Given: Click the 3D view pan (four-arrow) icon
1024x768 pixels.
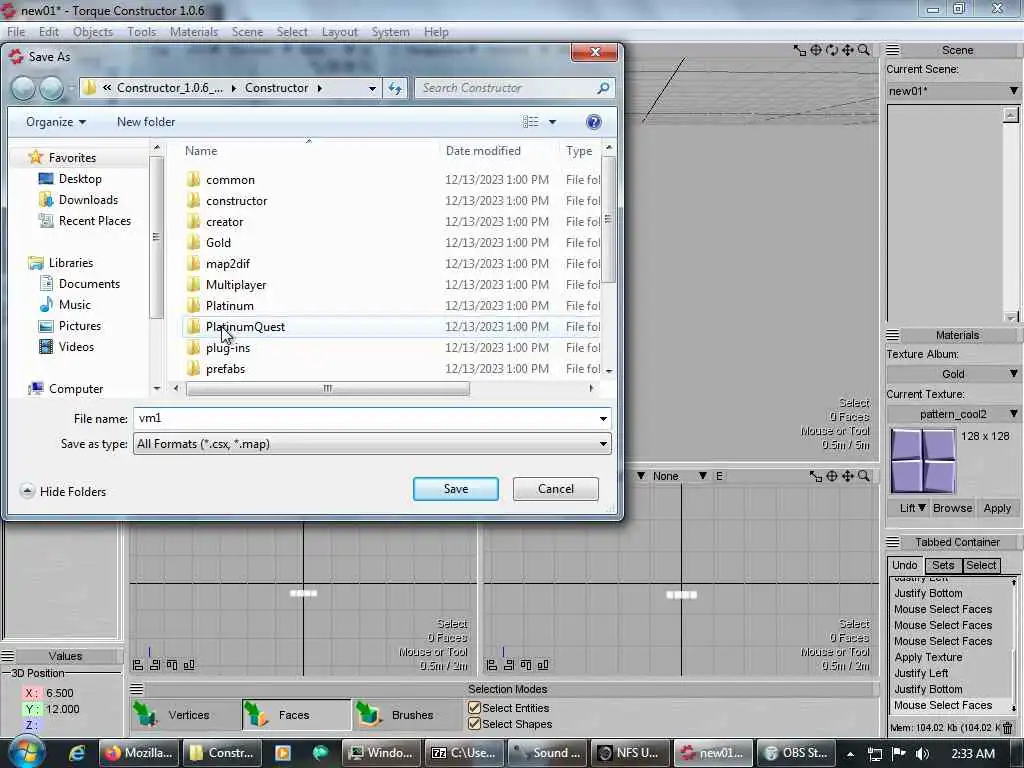Looking at the screenshot, I should pos(848,50).
